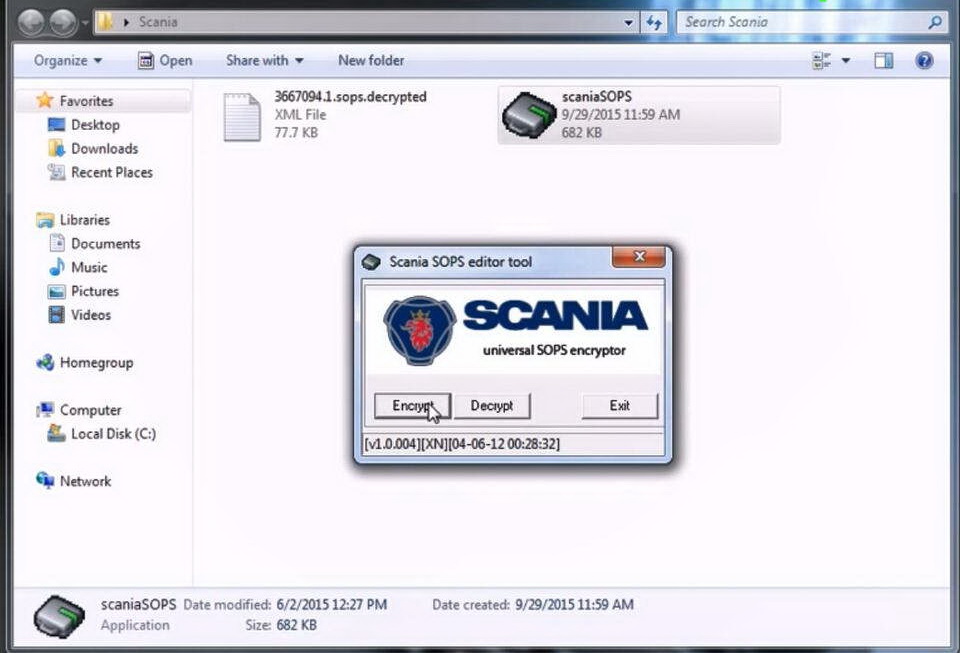This screenshot has height=653, width=960.
Task: Open the Videos library
Action: click(91, 315)
